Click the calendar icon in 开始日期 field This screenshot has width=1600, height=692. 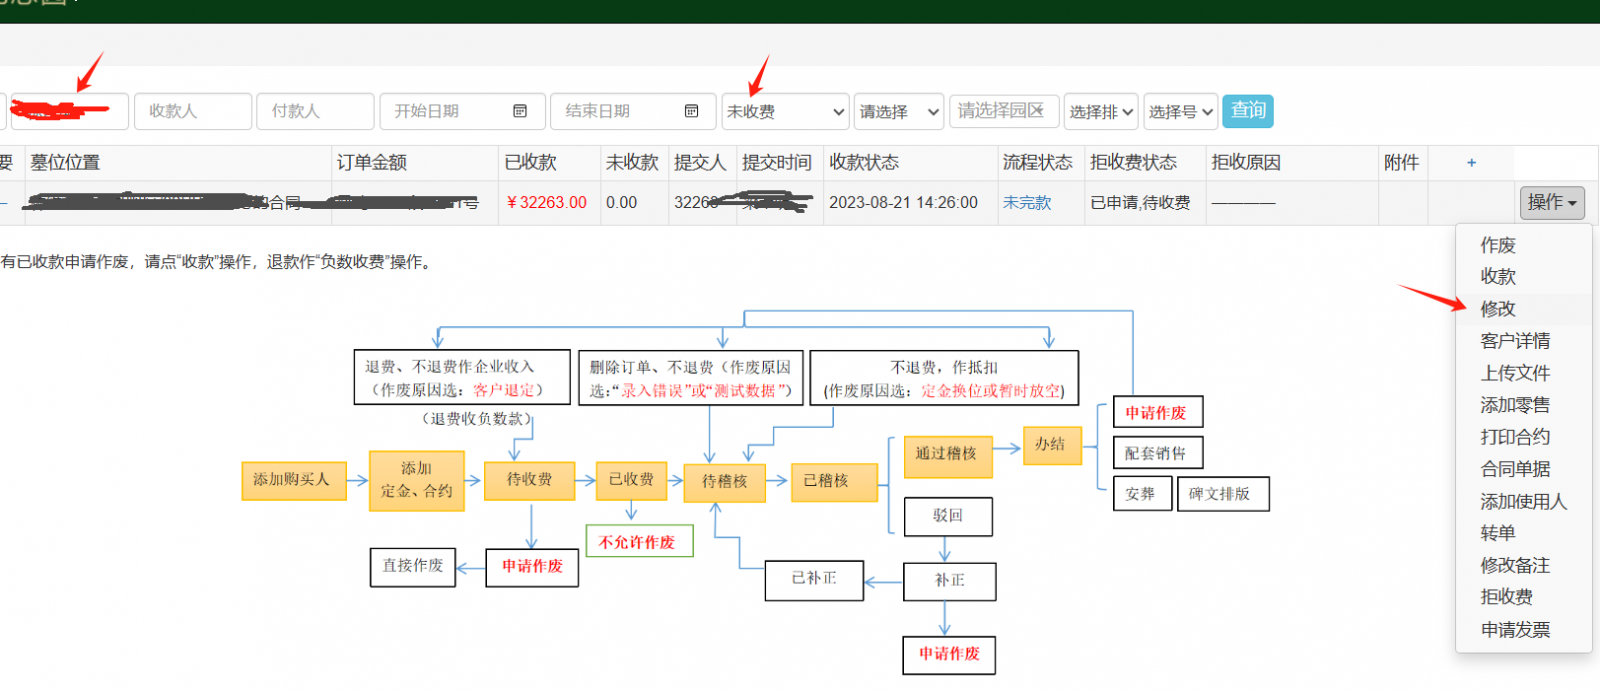point(520,111)
